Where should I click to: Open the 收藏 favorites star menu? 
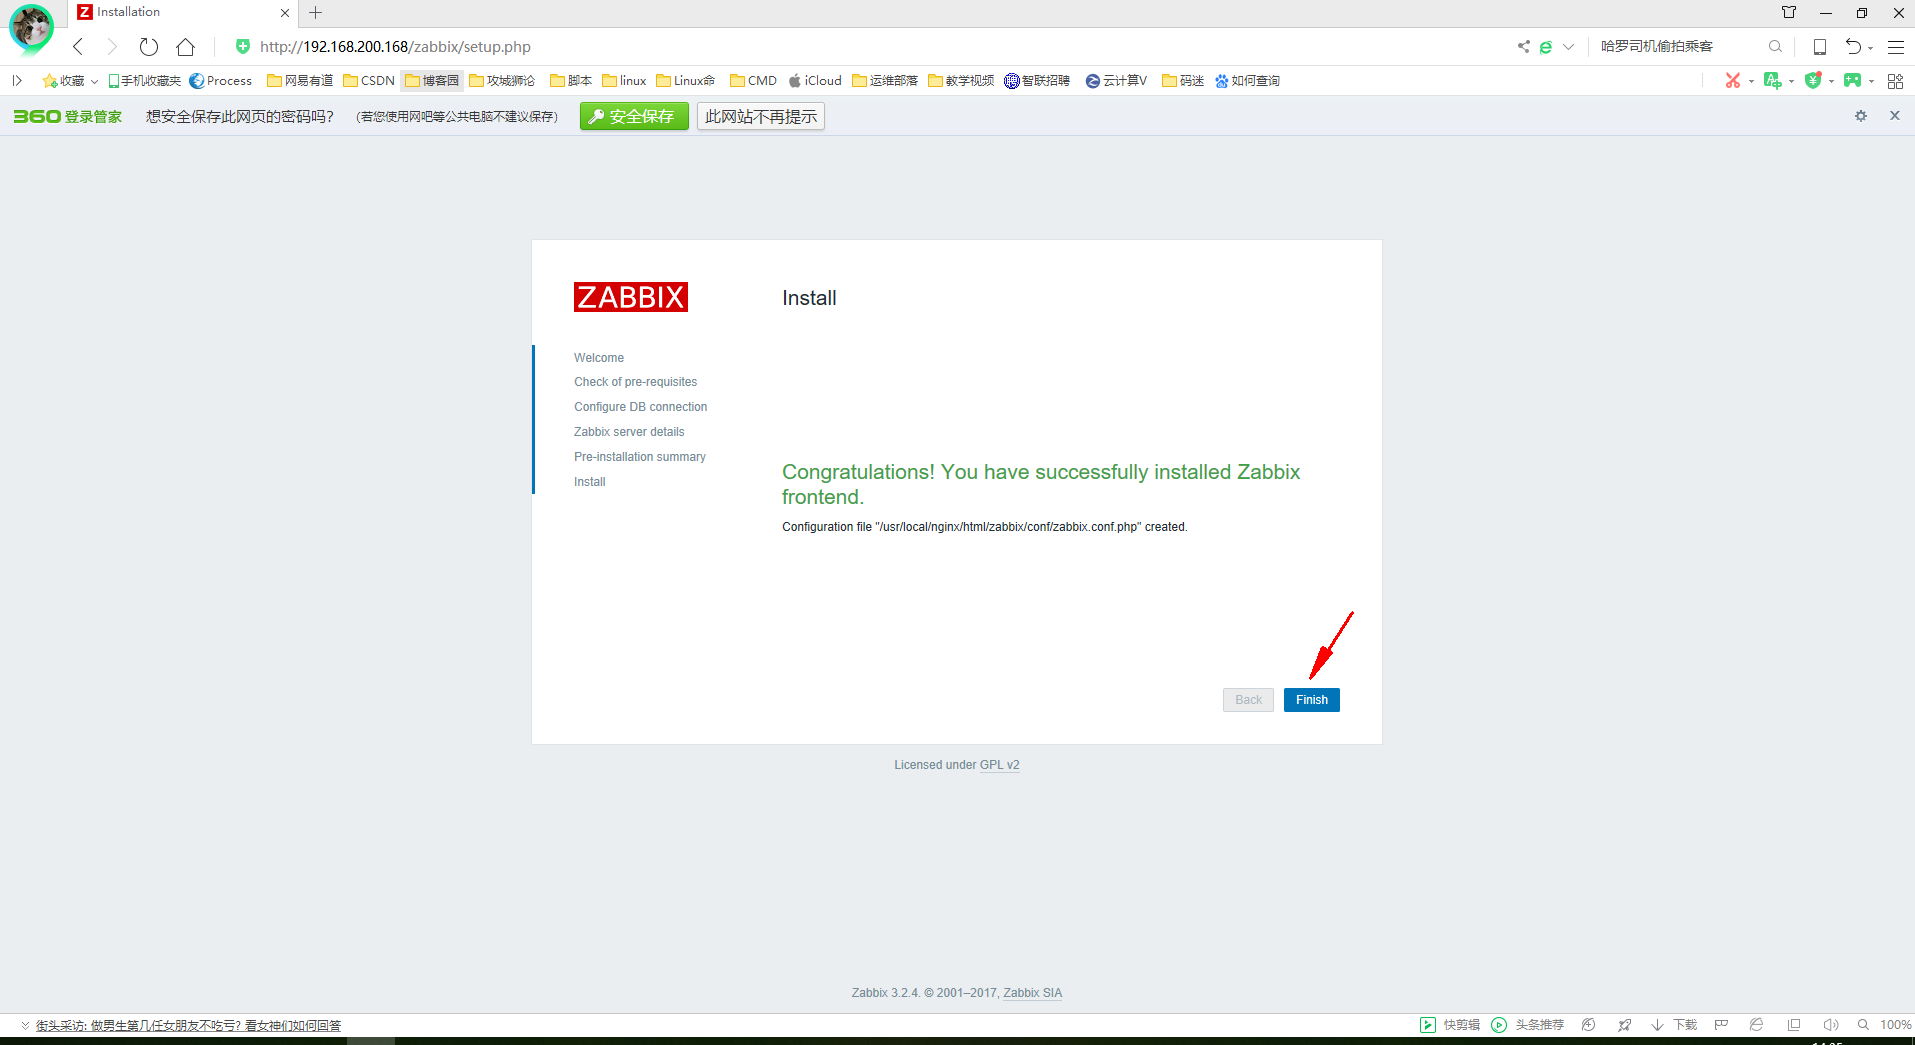70,81
